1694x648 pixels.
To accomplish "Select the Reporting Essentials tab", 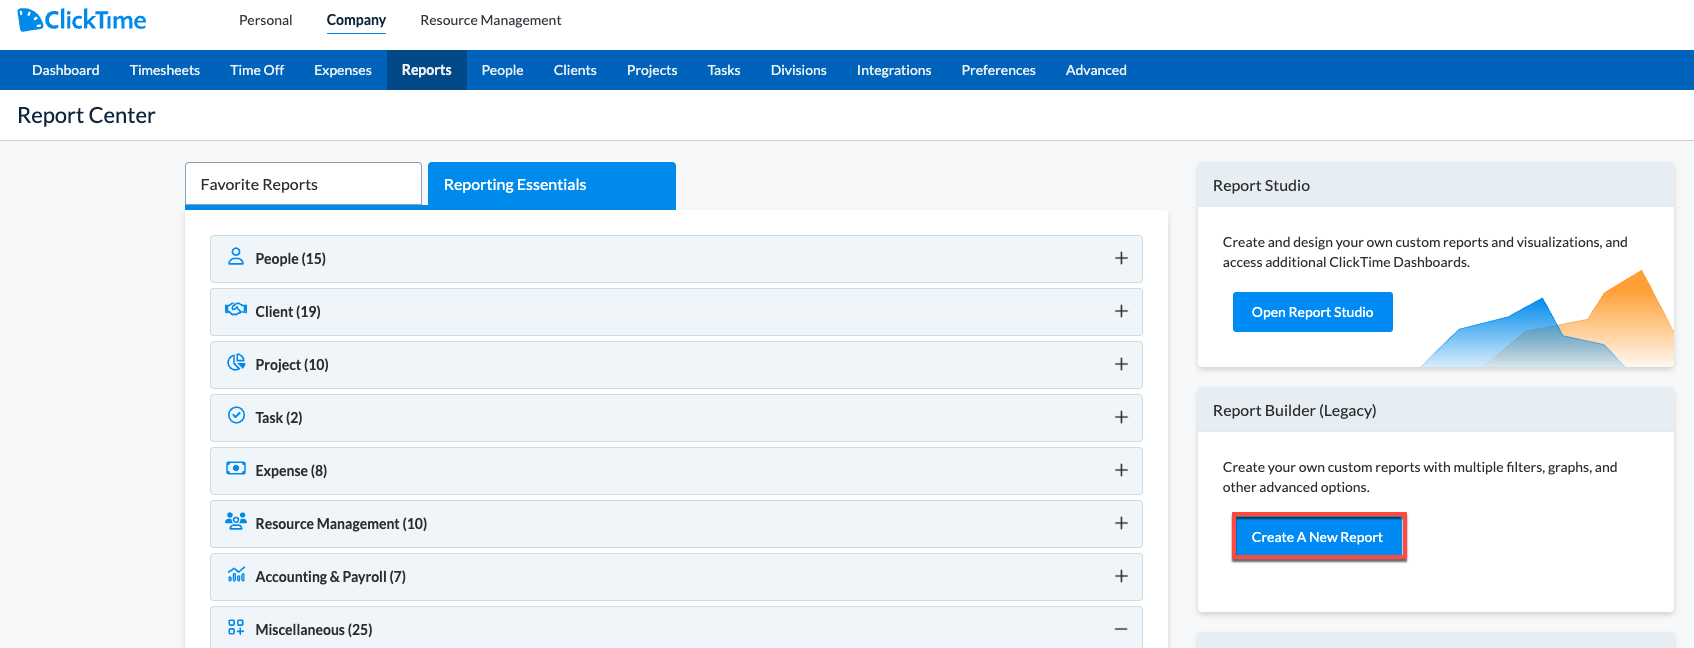I will (x=552, y=185).
